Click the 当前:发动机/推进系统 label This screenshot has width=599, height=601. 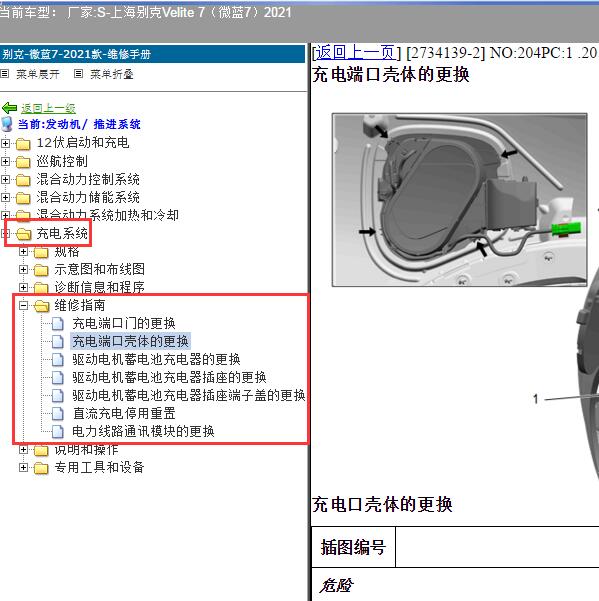(79, 124)
